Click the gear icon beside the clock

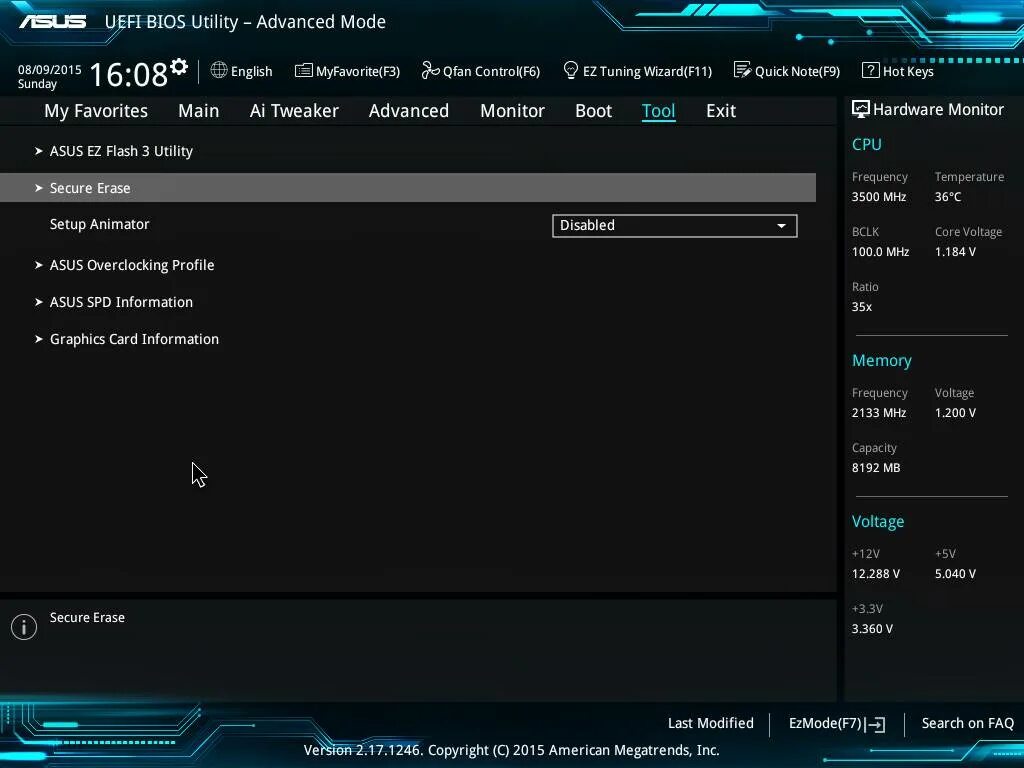pos(179,67)
